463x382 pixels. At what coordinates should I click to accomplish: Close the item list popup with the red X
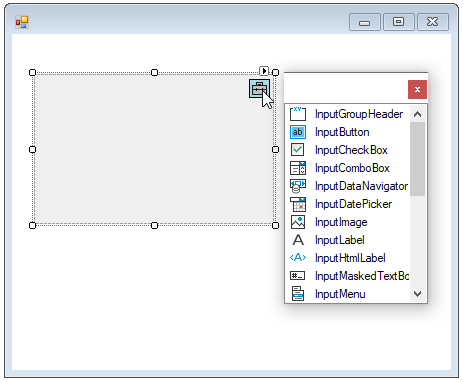click(x=417, y=89)
